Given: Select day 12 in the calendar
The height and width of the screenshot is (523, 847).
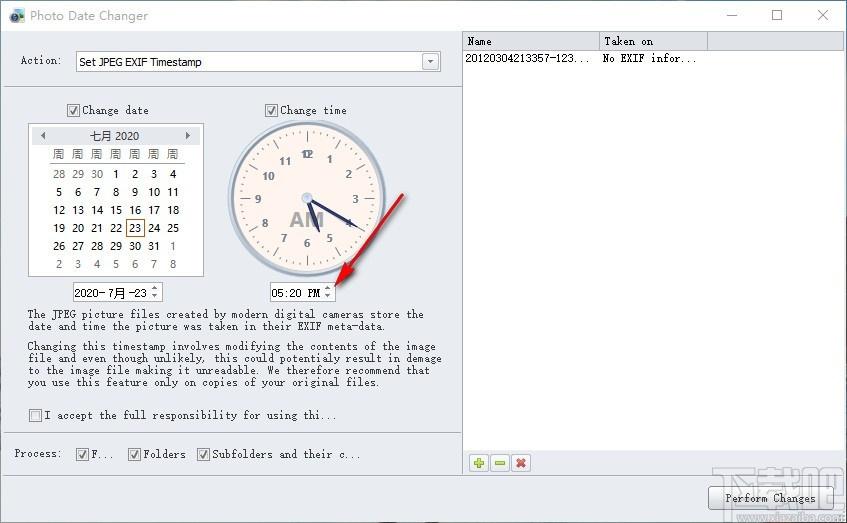Looking at the screenshot, I should (x=59, y=210).
